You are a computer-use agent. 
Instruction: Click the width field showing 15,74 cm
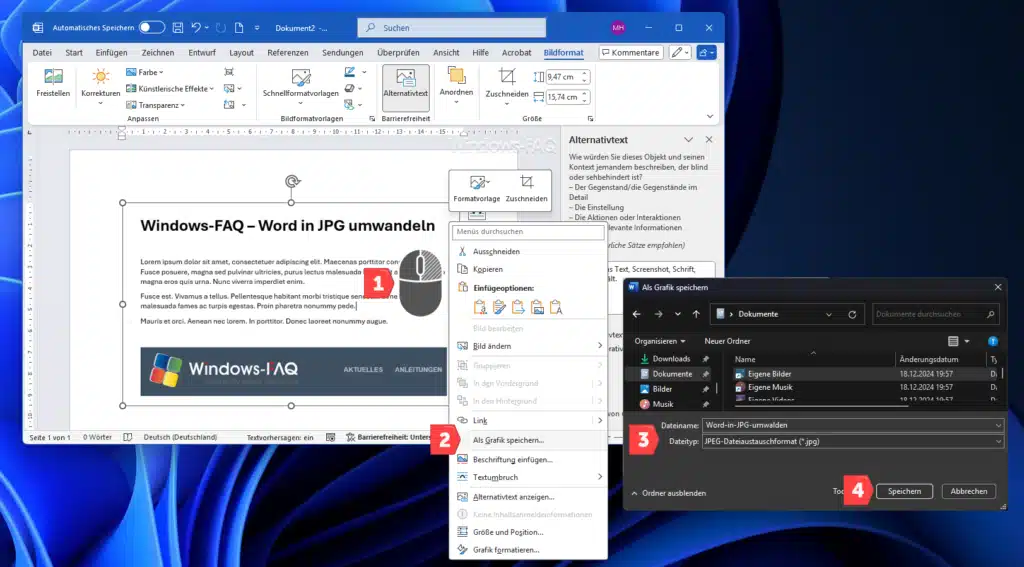pyautogui.click(x=562, y=97)
